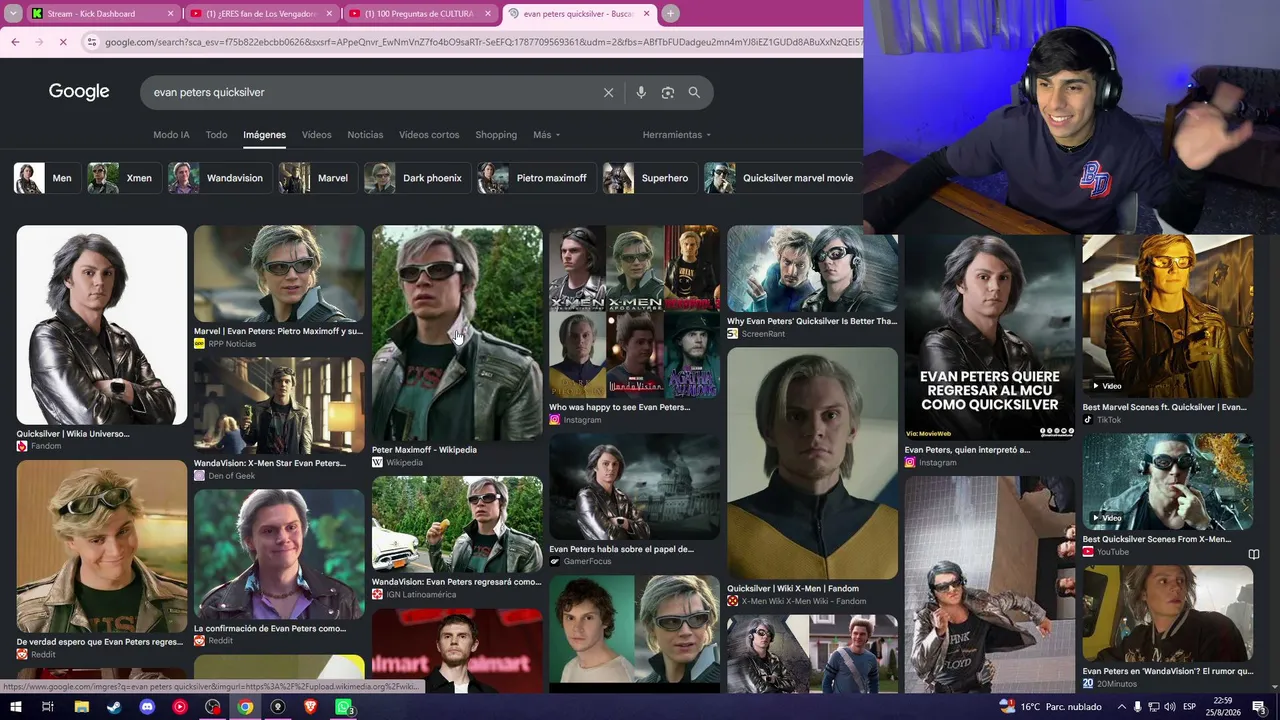Show hidden system tray icons
The width and height of the screenshot is (1280, 720).
click(x=1122, y=707)
